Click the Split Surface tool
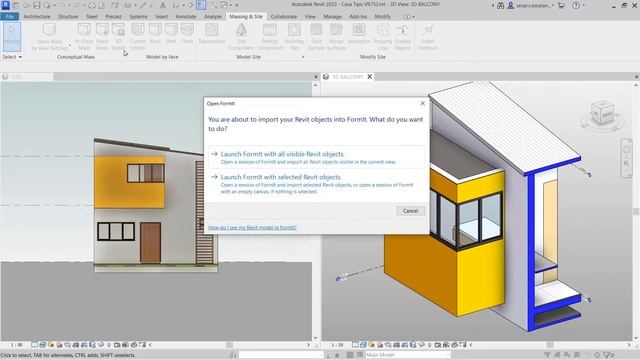 316,37
